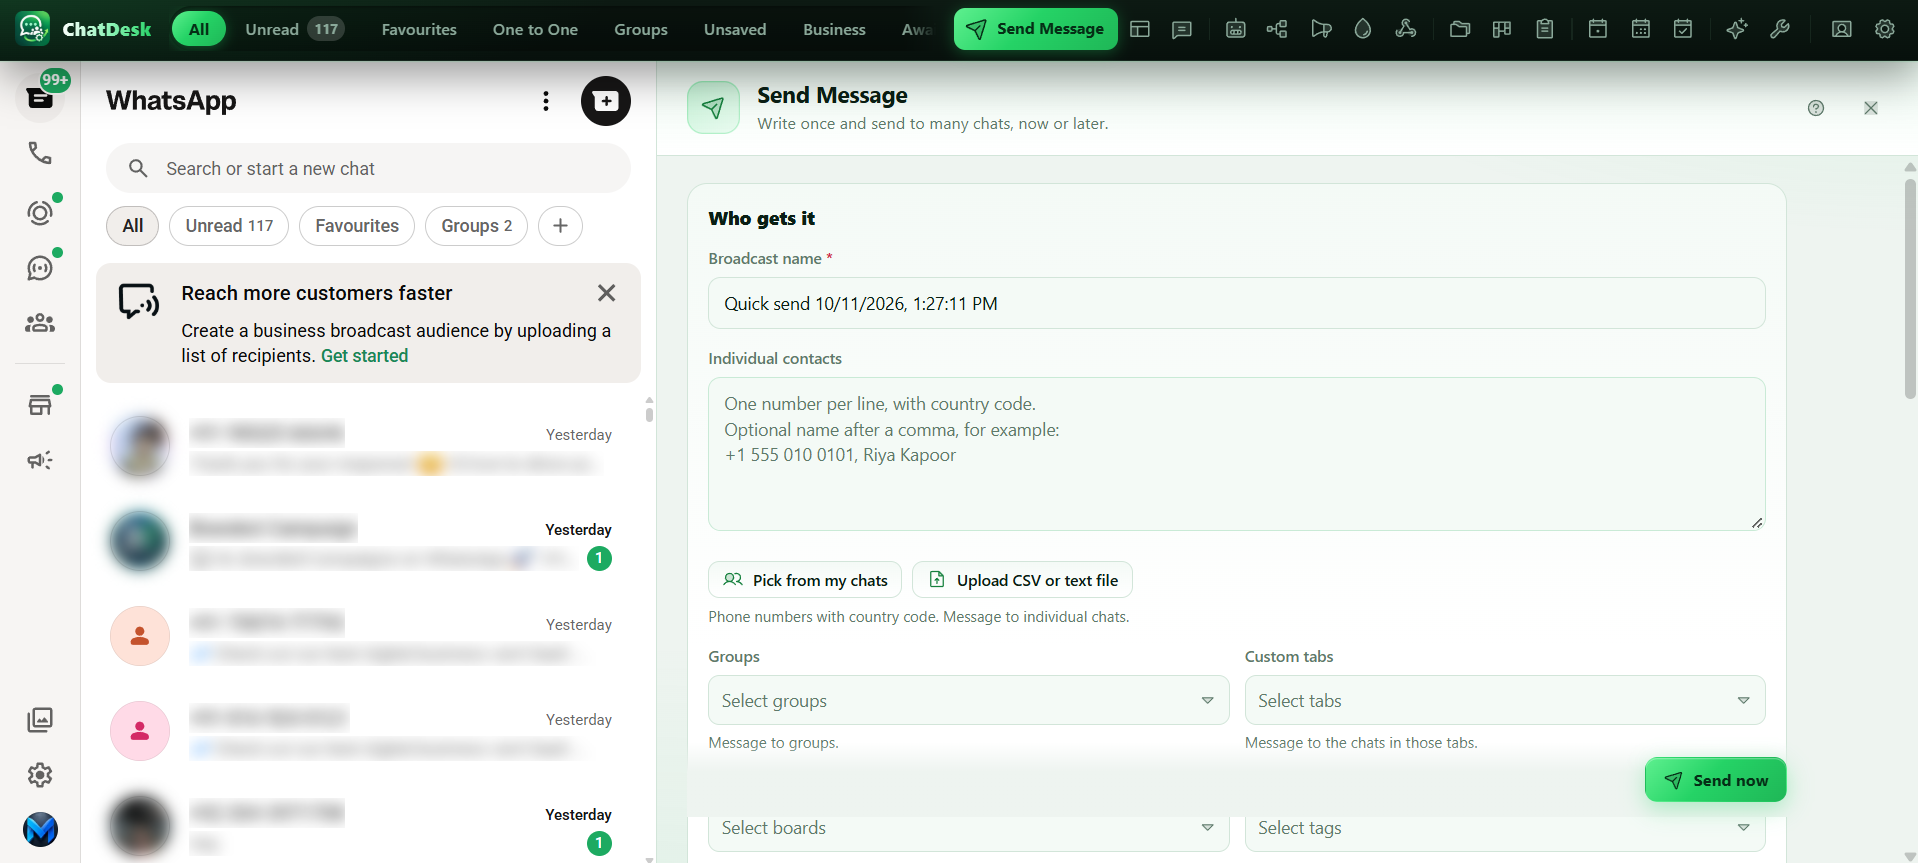Click the megaphone campaign icon in top toolbar
Viewport: 1918px width, 863px height.
click(1321, 29)
